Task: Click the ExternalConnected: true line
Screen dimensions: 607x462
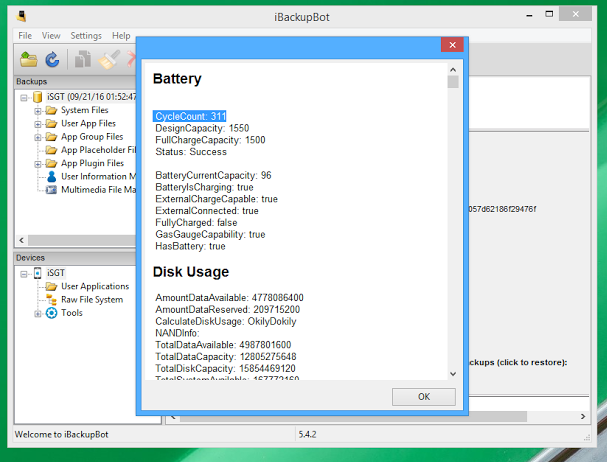Action: click(207, 211)
